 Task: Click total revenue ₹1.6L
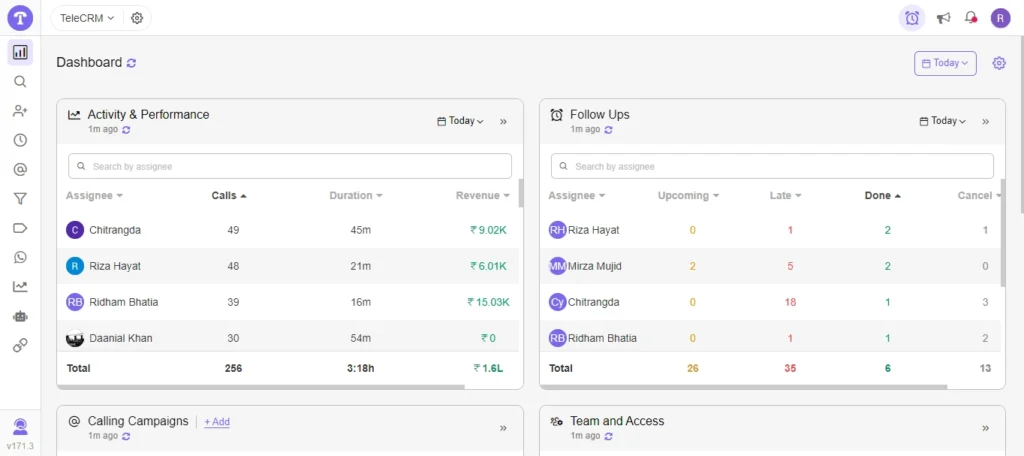coord(488,368)
